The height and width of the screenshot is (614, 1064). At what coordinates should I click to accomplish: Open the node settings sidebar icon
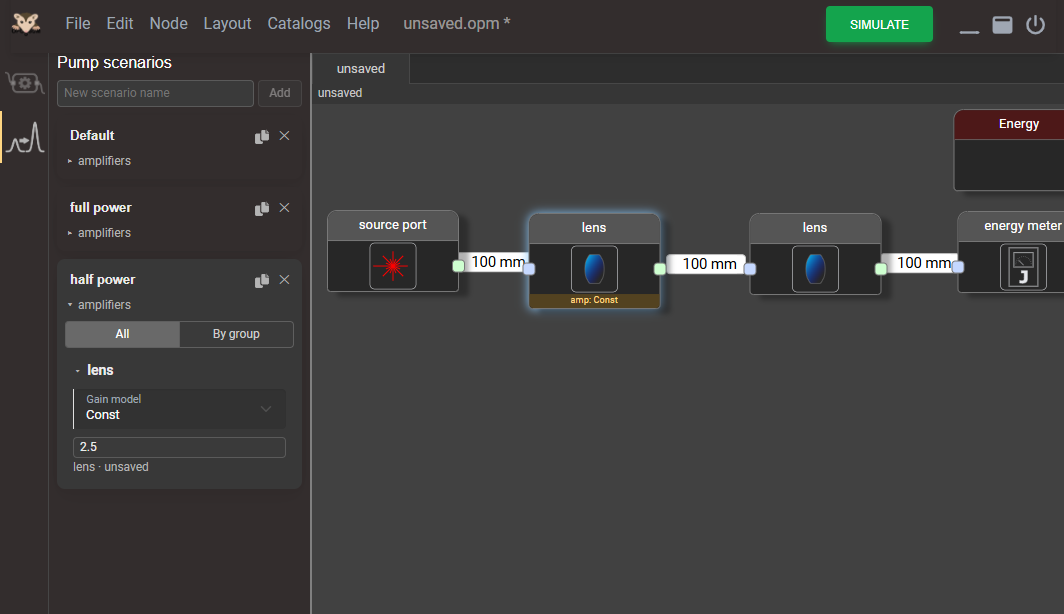24,83
